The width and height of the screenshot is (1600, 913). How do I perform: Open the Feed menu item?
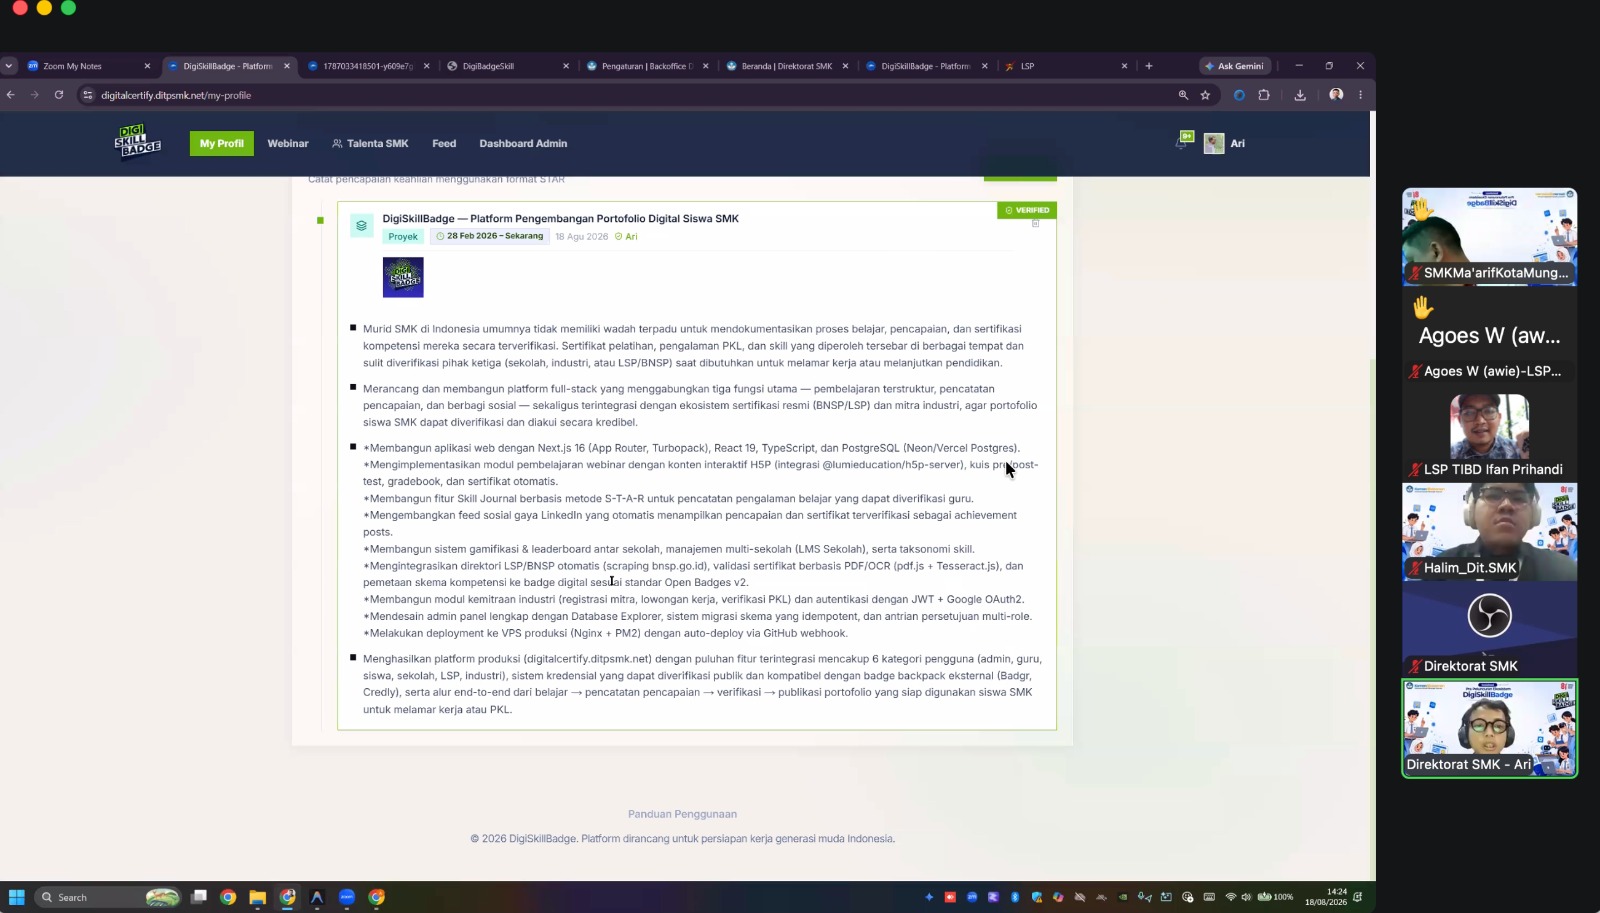coord(444,143)
